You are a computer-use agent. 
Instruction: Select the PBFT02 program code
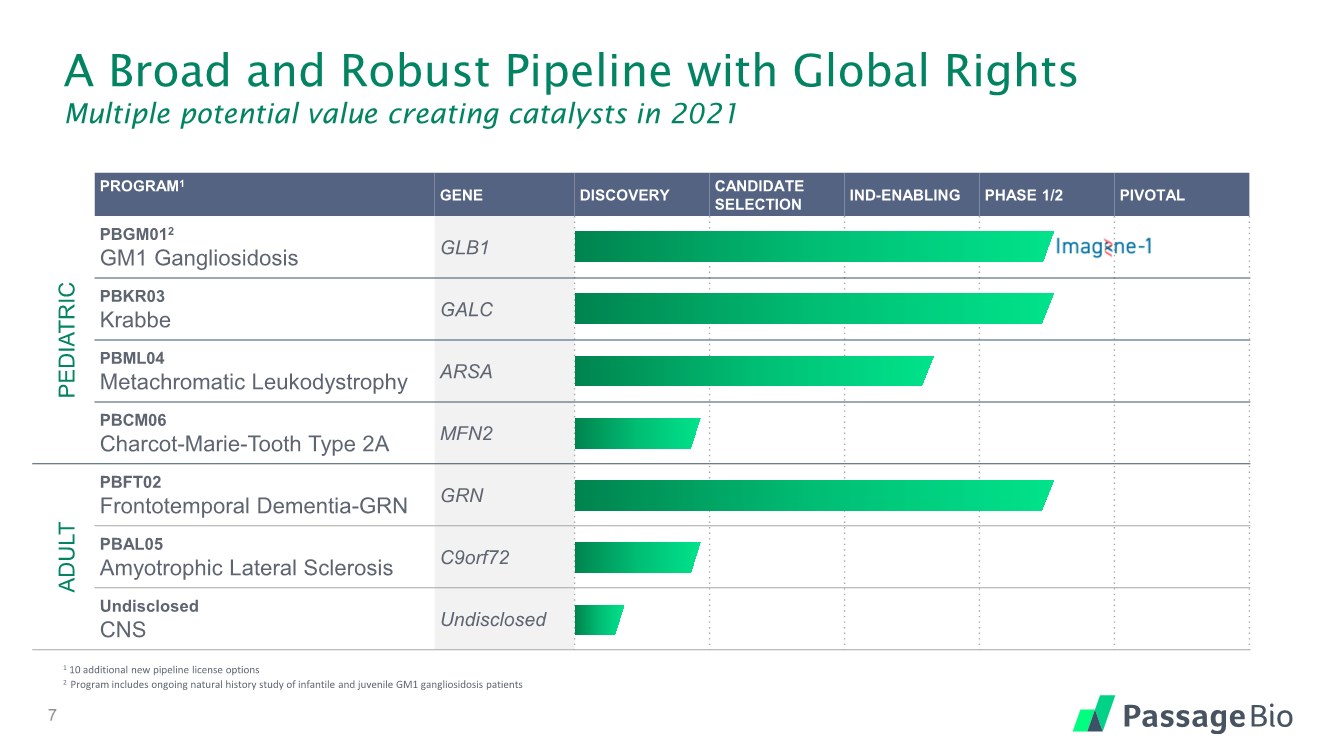coord(131,482)
